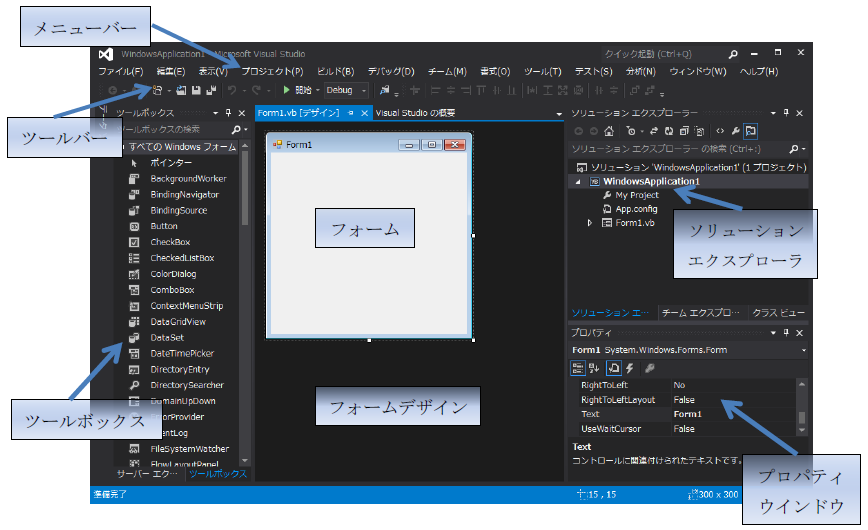Collapse the WindowsApplication1 project node
The width and height of the screenshot is (868, 530).
(578, 182)
